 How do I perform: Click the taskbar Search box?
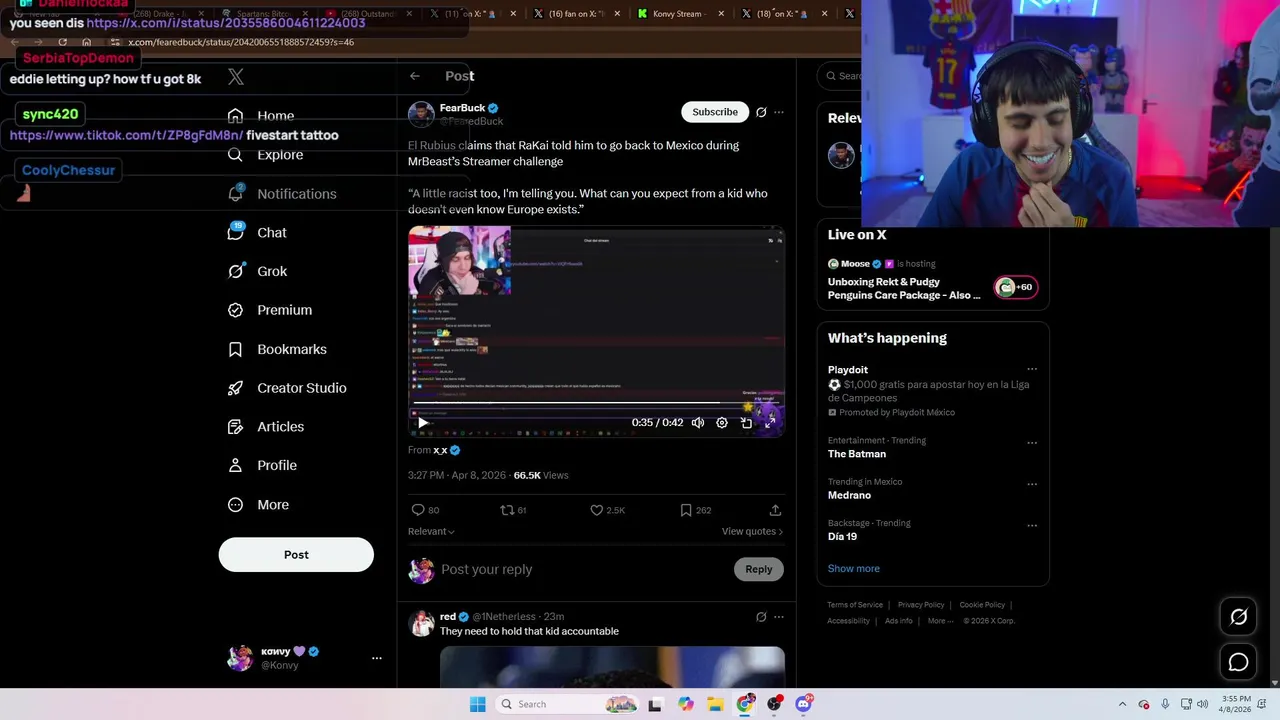pyautogui.click(x=567, y=704)
